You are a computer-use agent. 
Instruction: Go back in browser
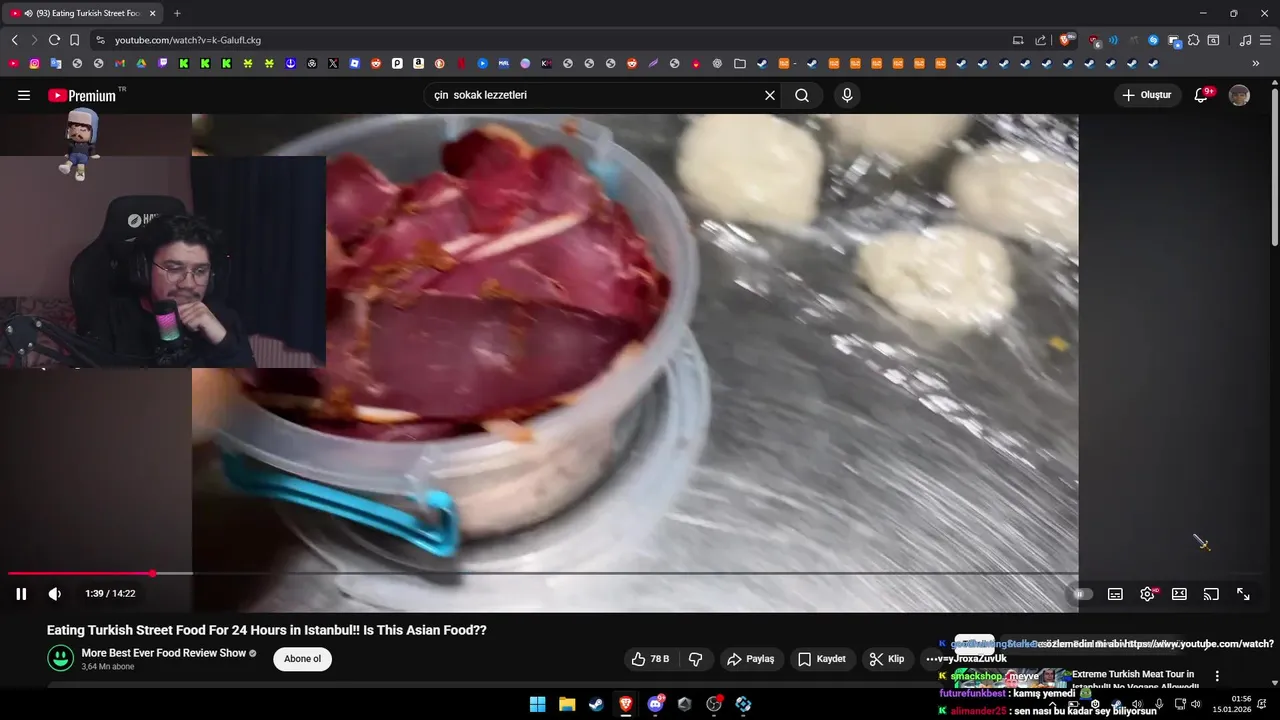(x=14, y=40)
